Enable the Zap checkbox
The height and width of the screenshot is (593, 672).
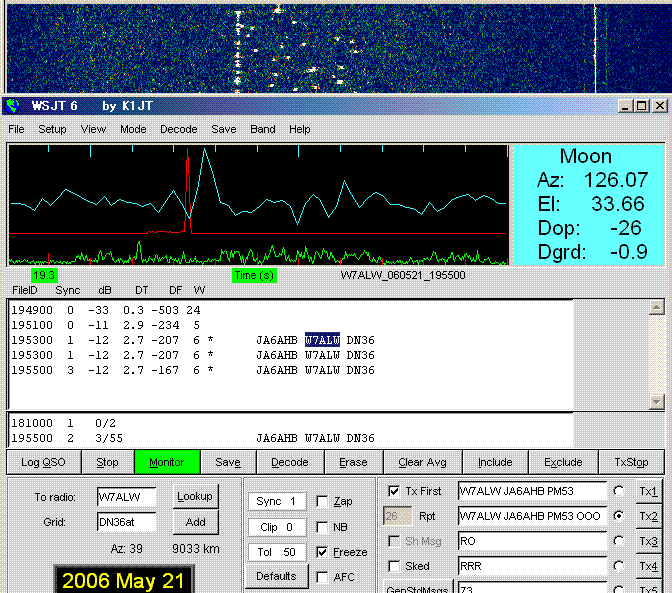click(x=322, y=501)
